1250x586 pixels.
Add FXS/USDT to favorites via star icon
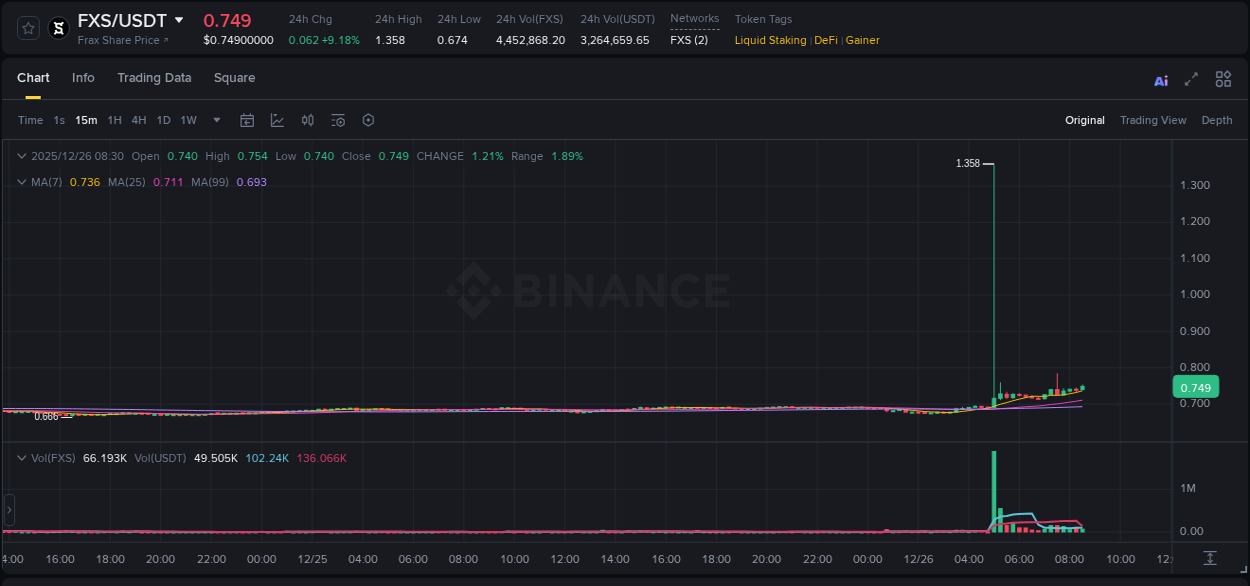[x=27, y=28]
